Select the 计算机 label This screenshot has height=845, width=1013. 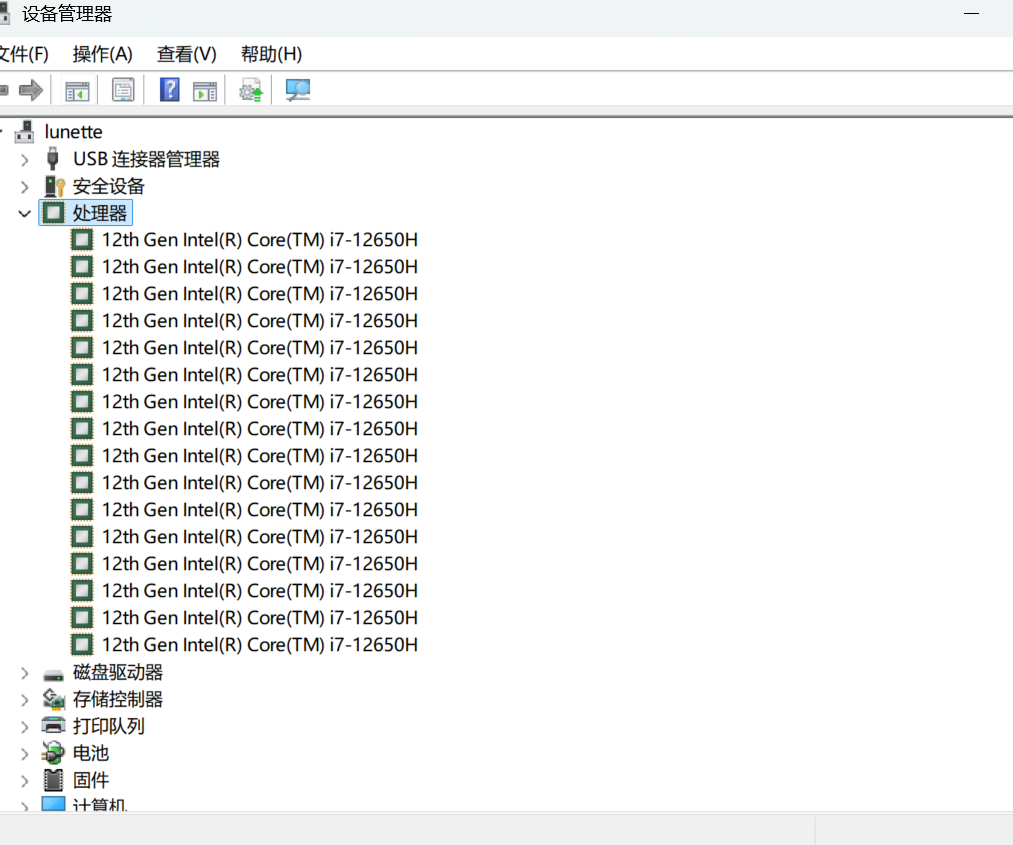(99, 804)
